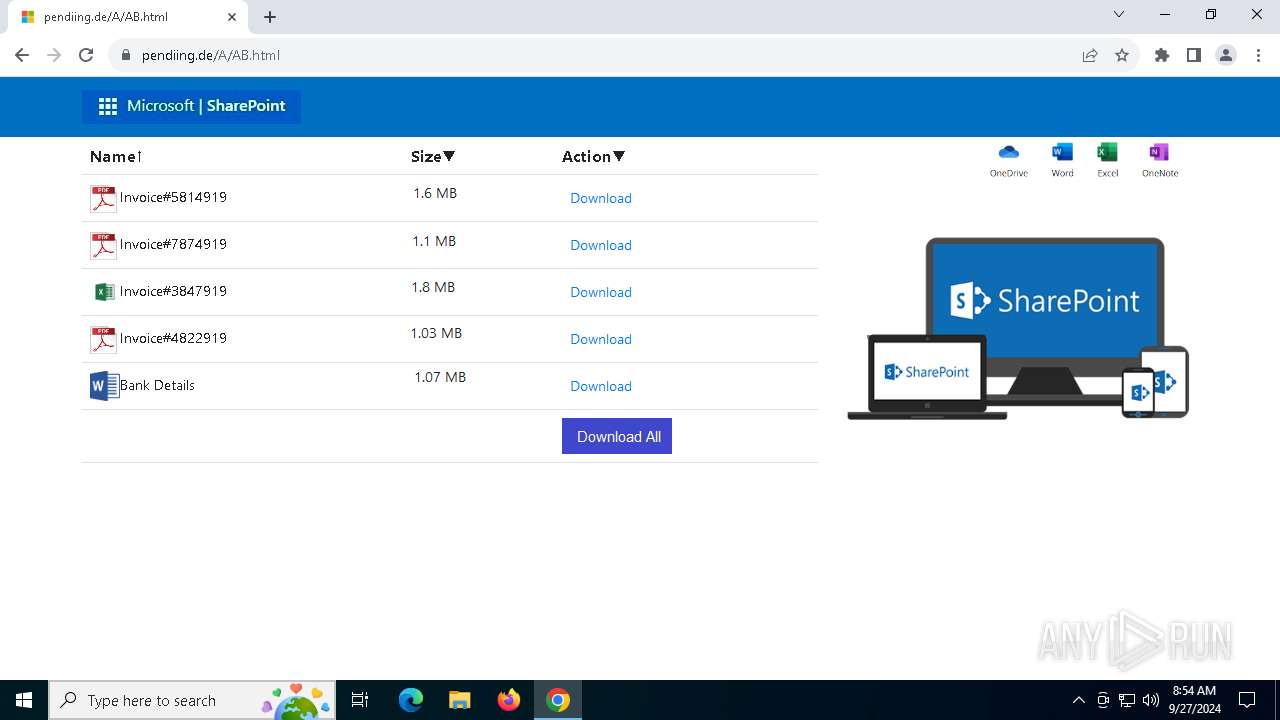Open the Chrome tab search chevron
The width and height of the screenshot is (1280, 720).
pyautogui.click(x=1119, y=15)
